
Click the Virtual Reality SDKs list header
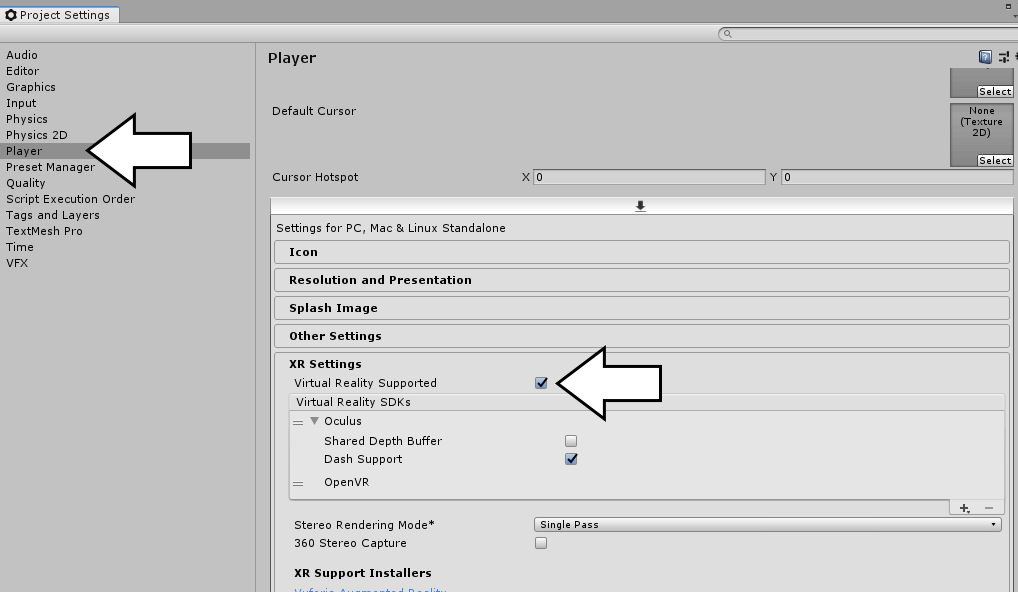coord(647,402)
